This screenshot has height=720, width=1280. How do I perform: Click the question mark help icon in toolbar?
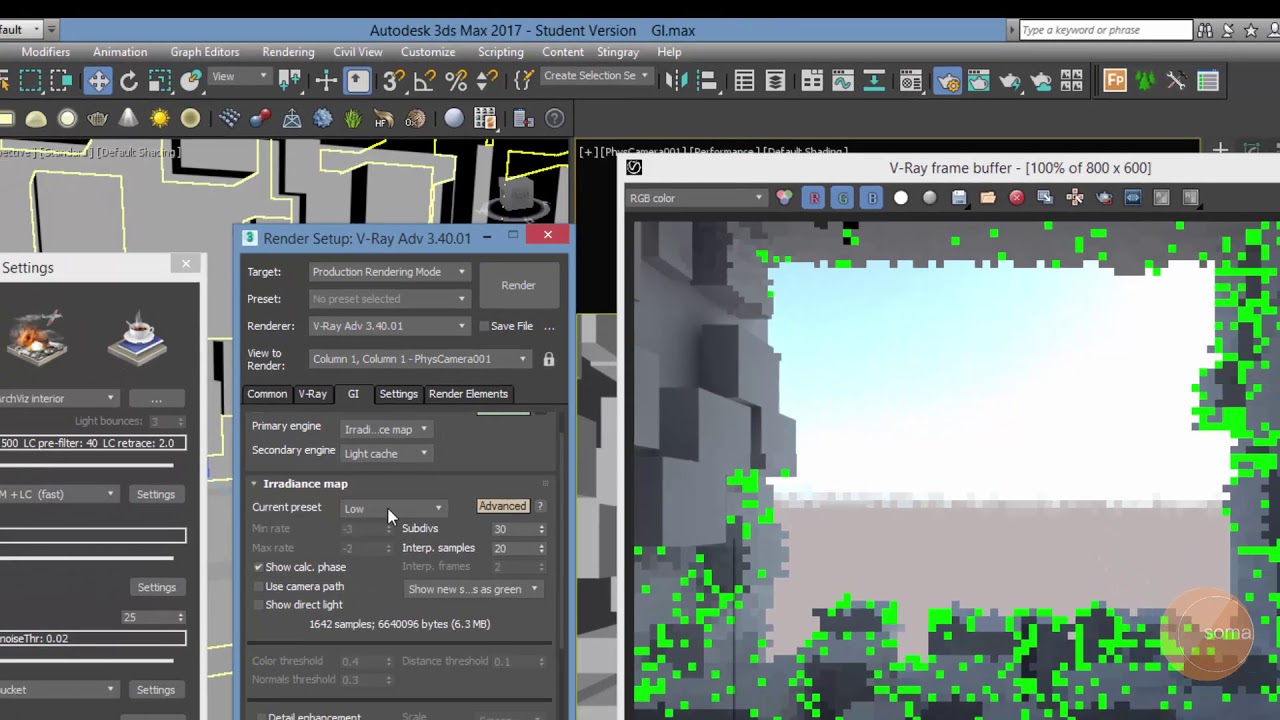click(x=557, y=119)
